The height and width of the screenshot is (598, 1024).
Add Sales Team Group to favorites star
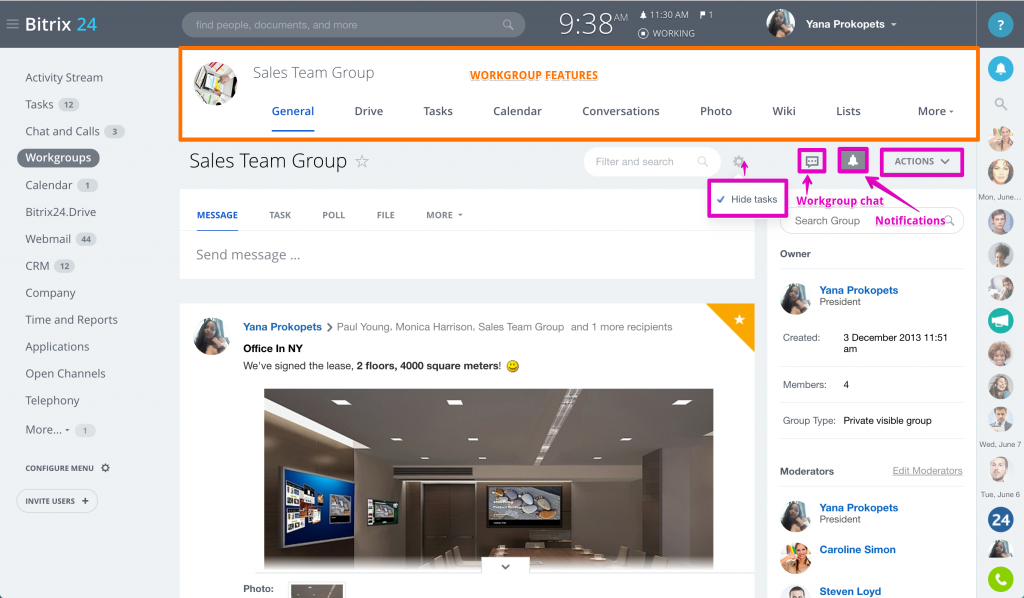[x=362, y=161]
